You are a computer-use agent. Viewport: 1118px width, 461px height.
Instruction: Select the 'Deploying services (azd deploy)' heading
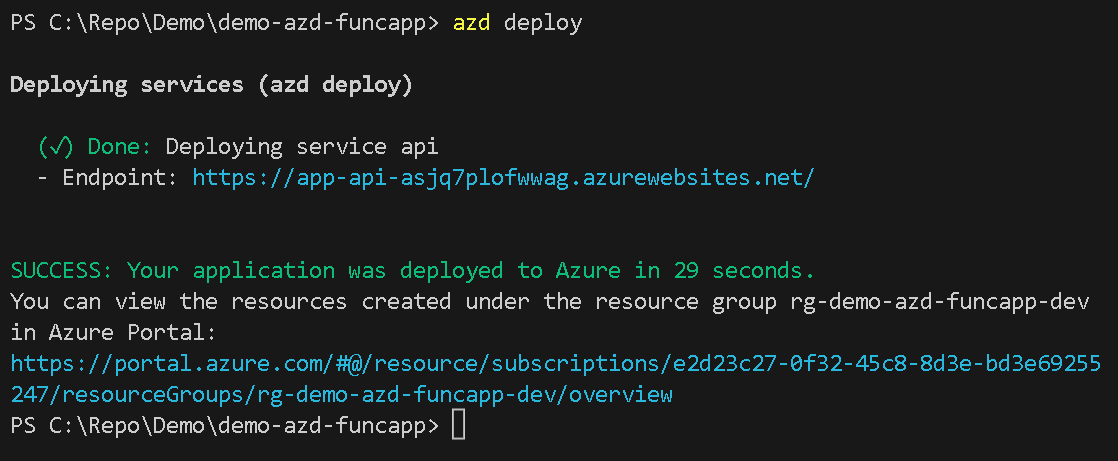[x=212, y=86]
